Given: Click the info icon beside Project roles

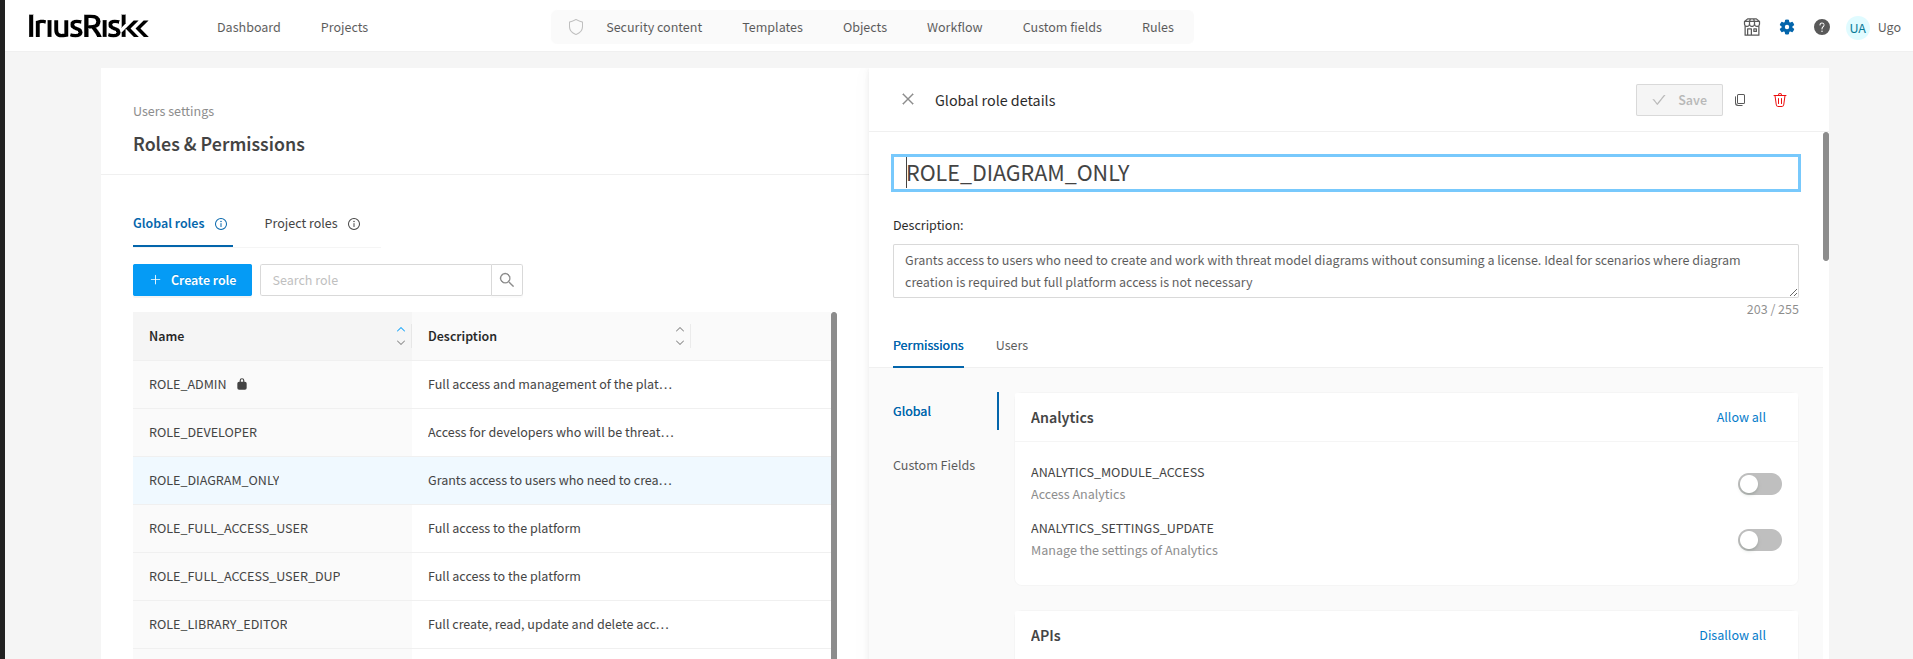Looking at the screenshot, I should coord(354,224).
